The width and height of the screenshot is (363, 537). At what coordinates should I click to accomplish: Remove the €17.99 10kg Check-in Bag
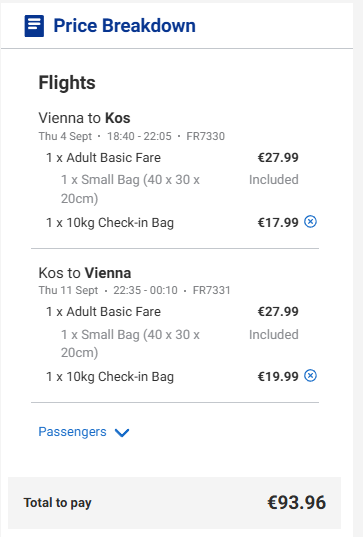pyautogui.click(x=311, y=222)
